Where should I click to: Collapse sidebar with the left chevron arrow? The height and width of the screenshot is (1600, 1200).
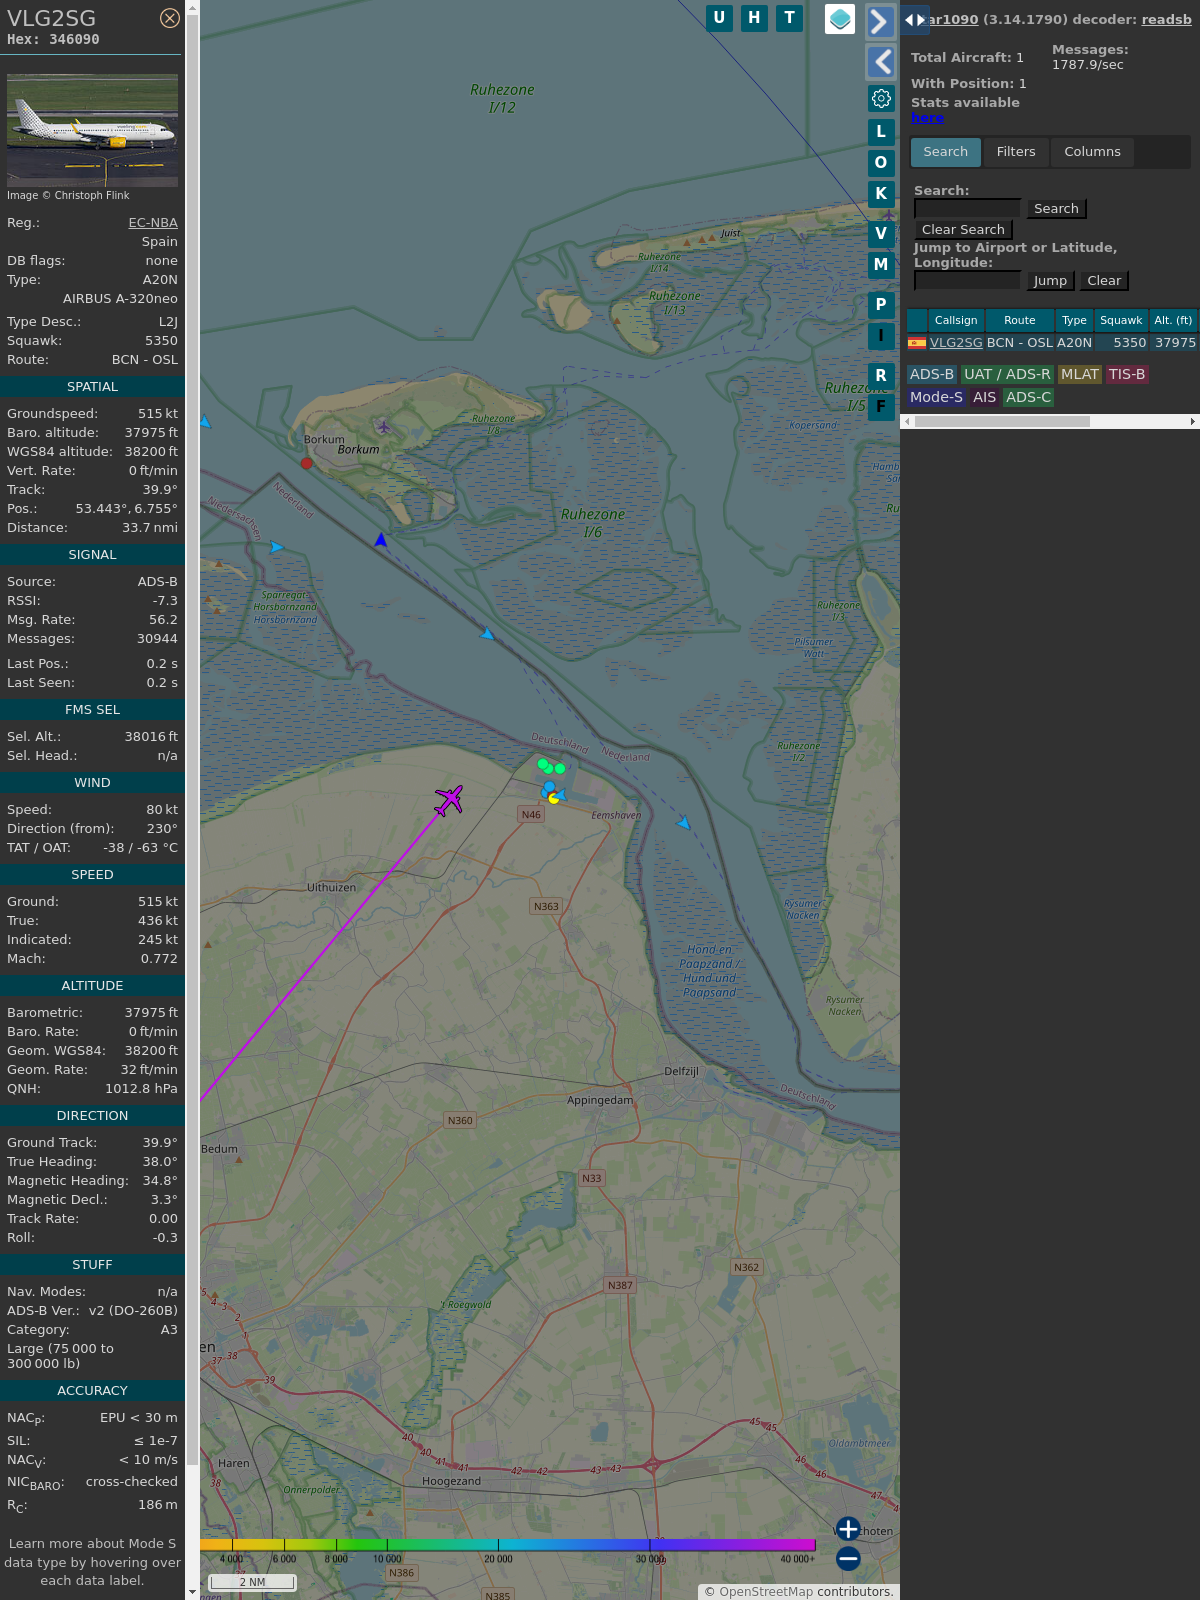881,62
